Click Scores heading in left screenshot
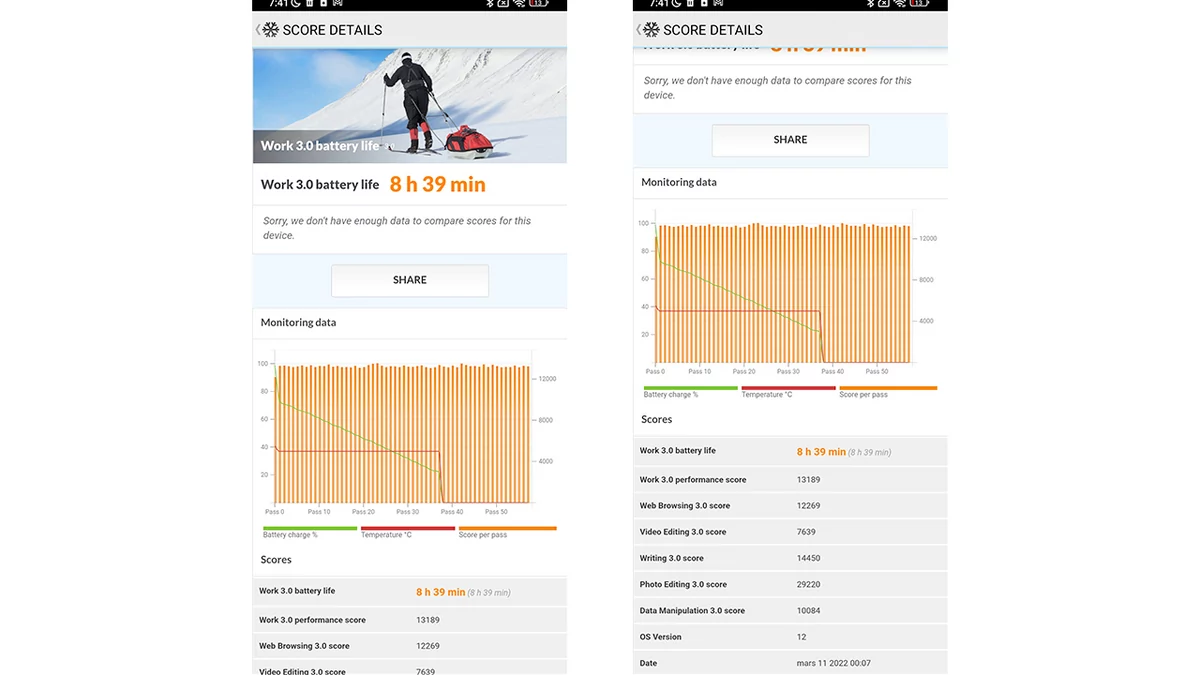This screenshot has height=675, width=1200. click(x=276, y=560)
